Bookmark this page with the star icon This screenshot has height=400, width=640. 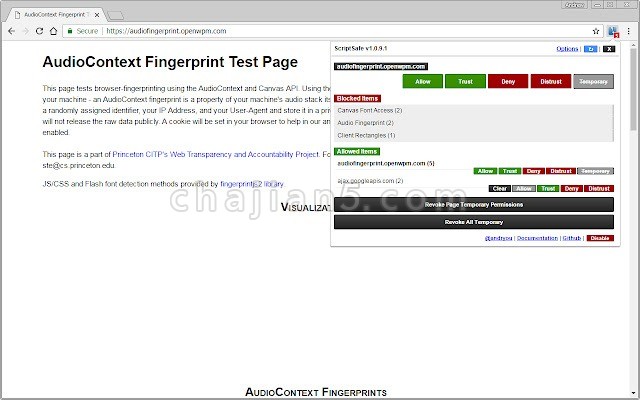pos(596,31)
